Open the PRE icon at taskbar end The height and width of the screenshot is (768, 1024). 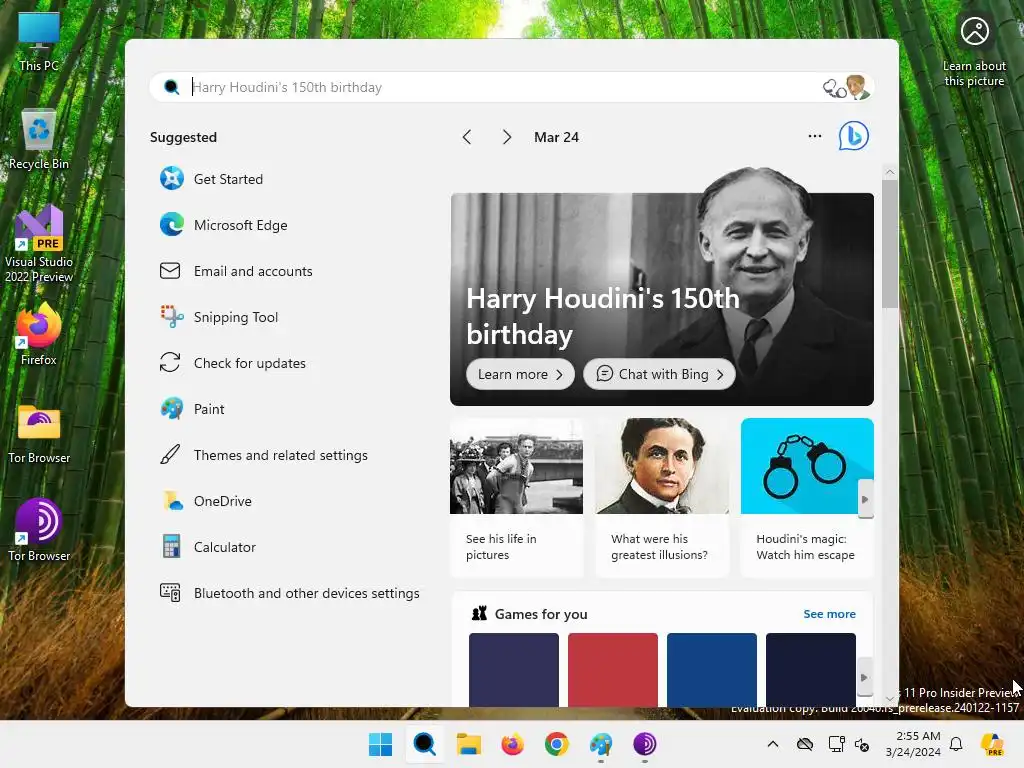[x=992, y=744]
